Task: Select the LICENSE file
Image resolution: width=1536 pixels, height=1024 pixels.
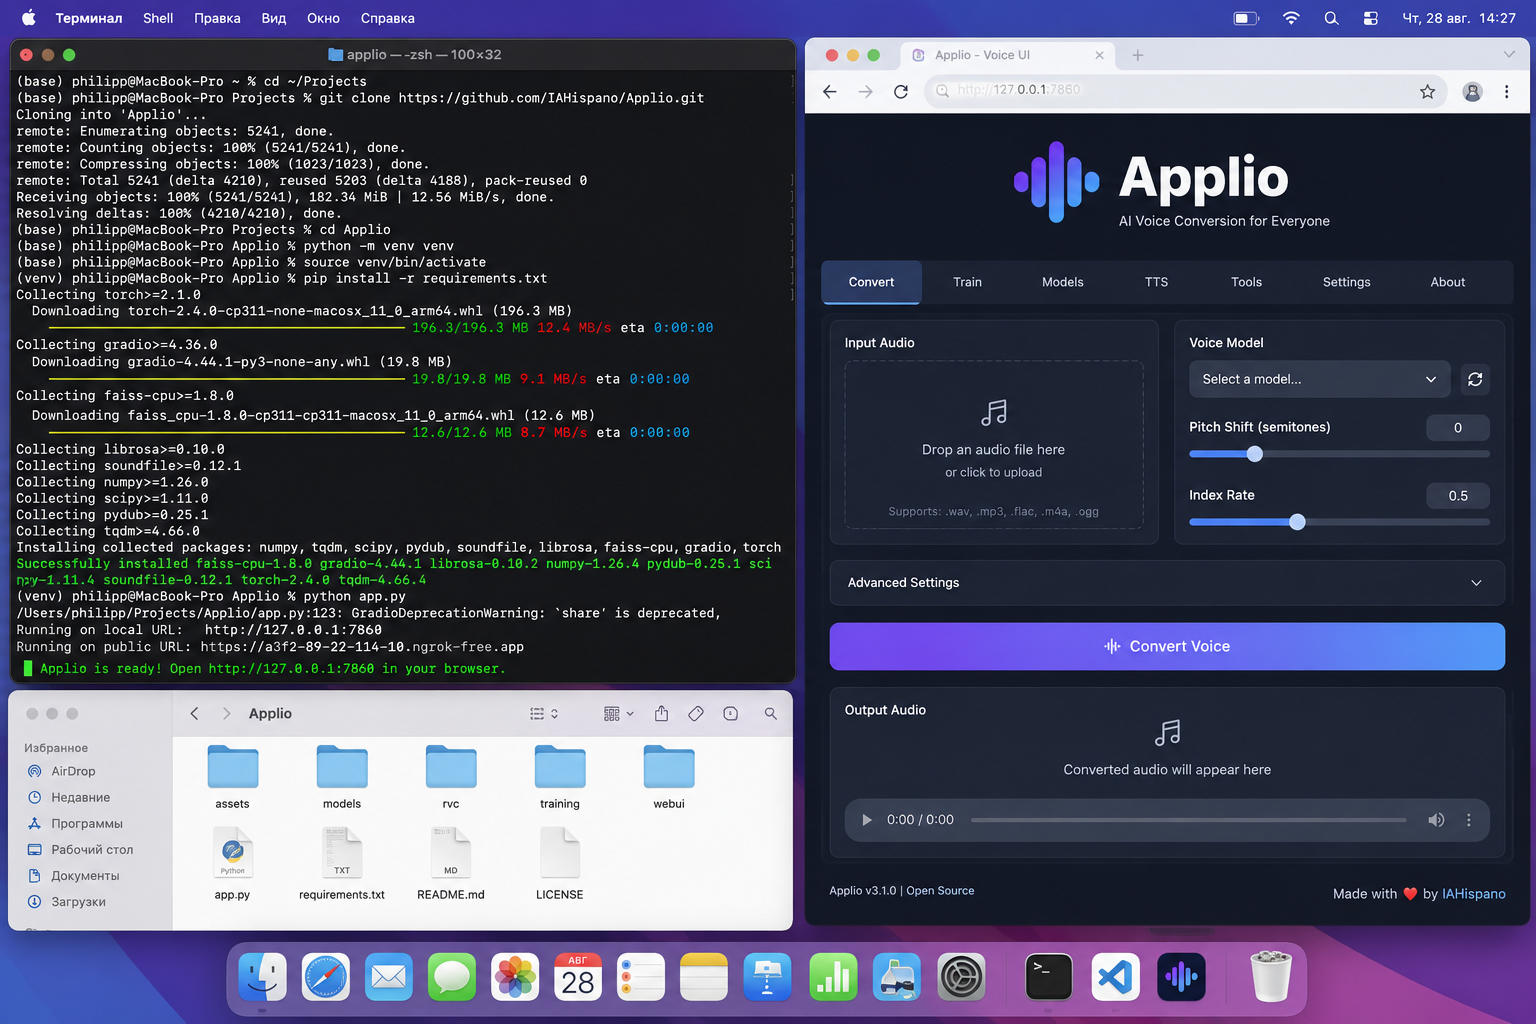Action: click(560, 864)
